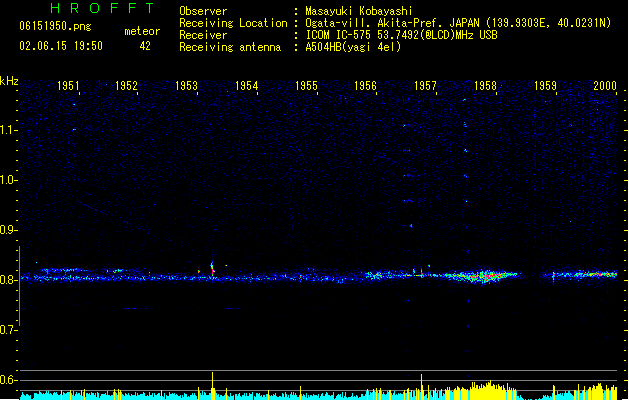This screenshot has width=629, height=400.
Task: Click the 2000 time marker
Action: (605, 86)
